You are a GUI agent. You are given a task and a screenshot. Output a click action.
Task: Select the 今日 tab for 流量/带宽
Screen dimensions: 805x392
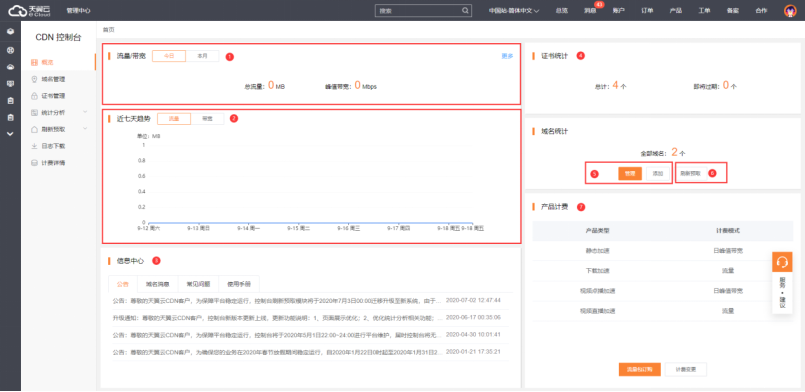[169, 56]
